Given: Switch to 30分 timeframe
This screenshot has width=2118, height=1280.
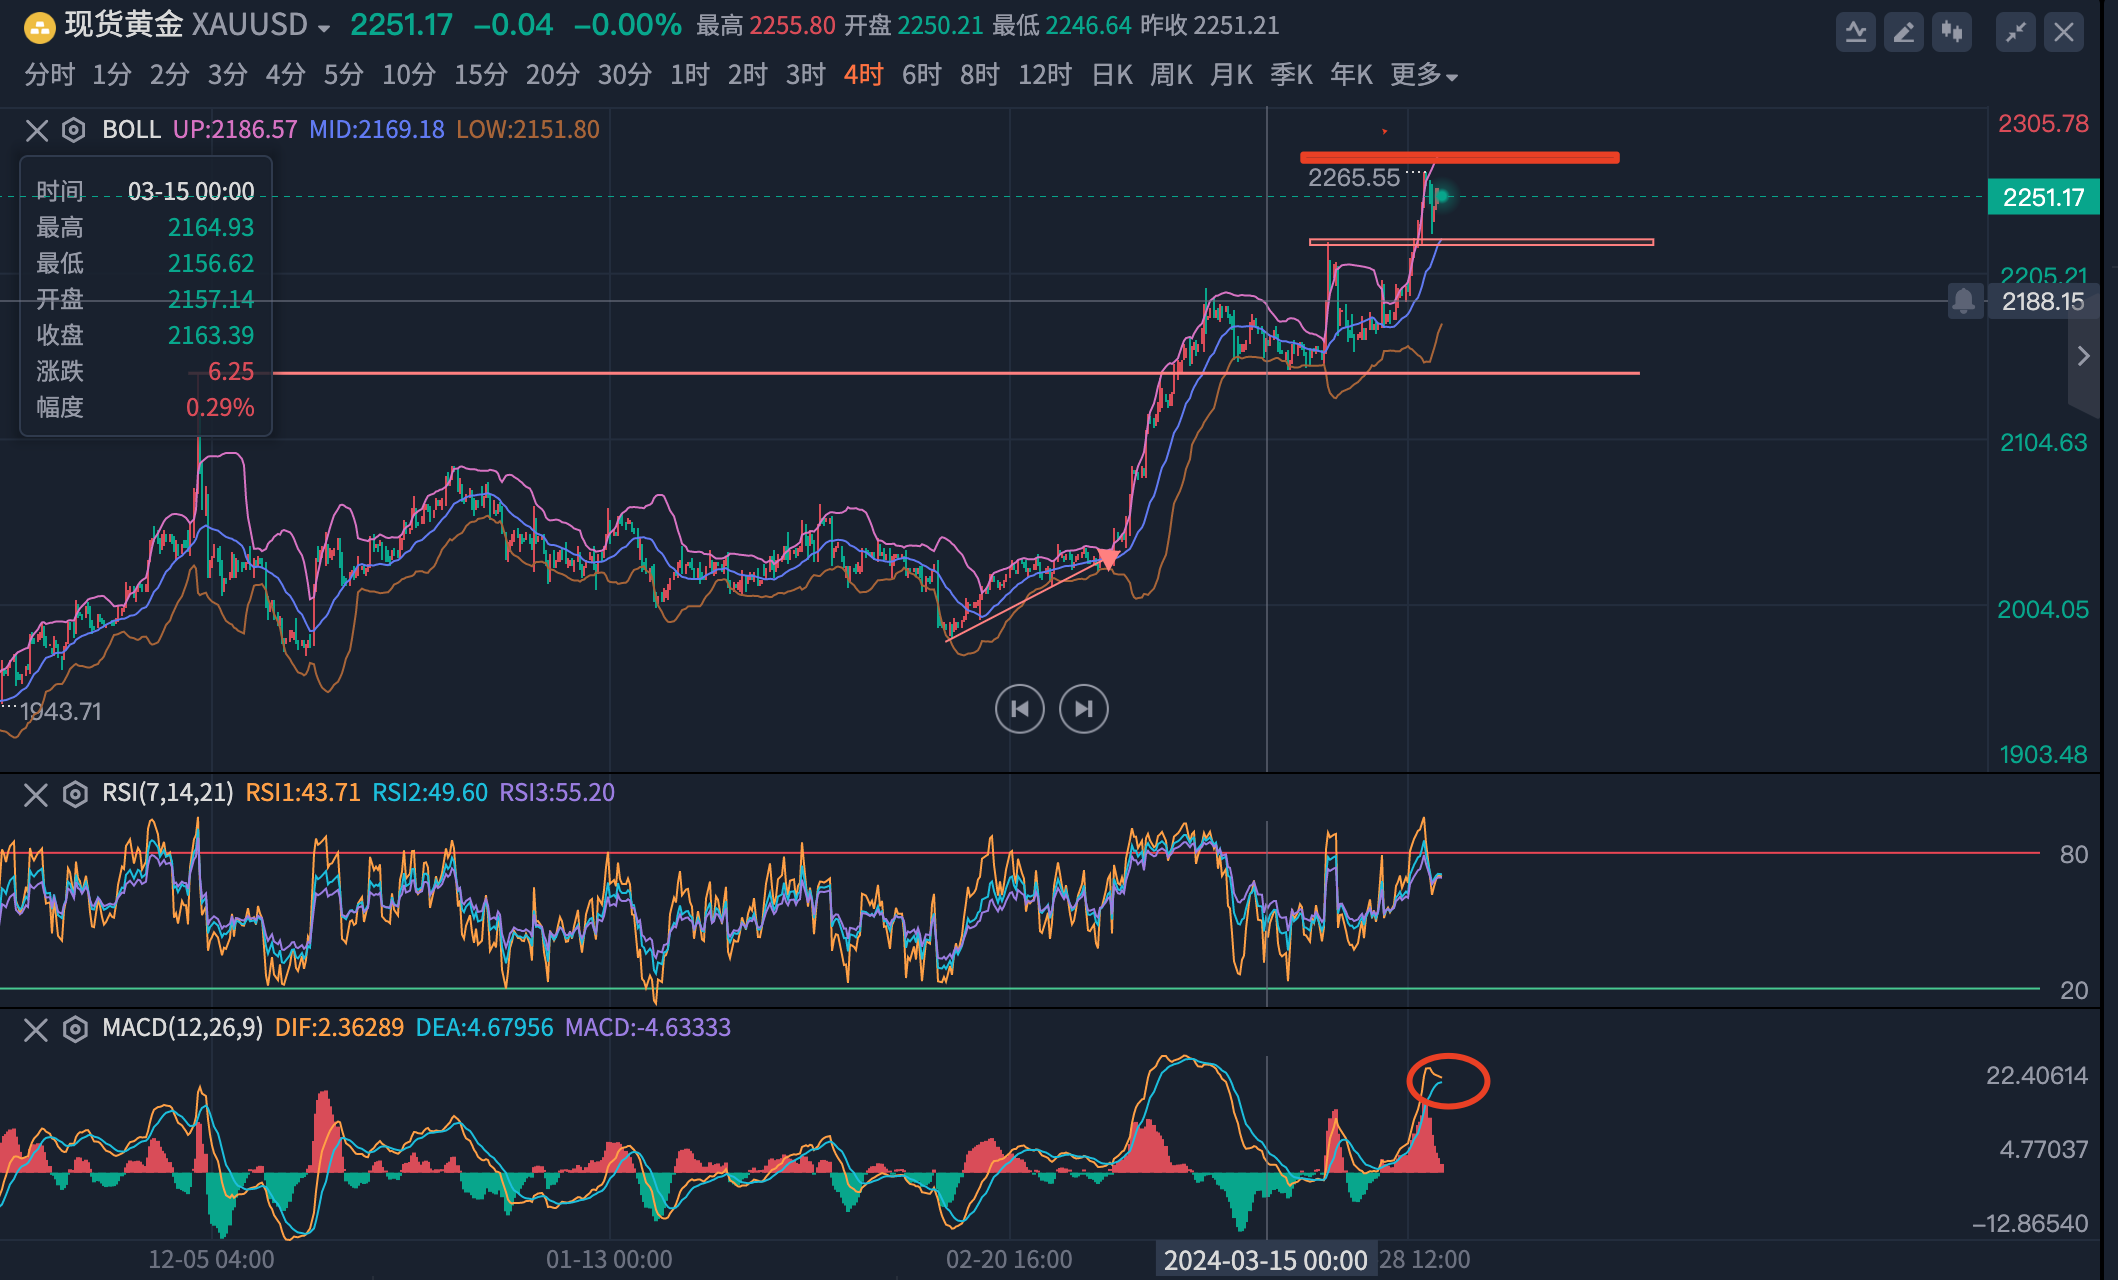Looking at the screenshot, I should pyautogui.click(x=625, y=75).
